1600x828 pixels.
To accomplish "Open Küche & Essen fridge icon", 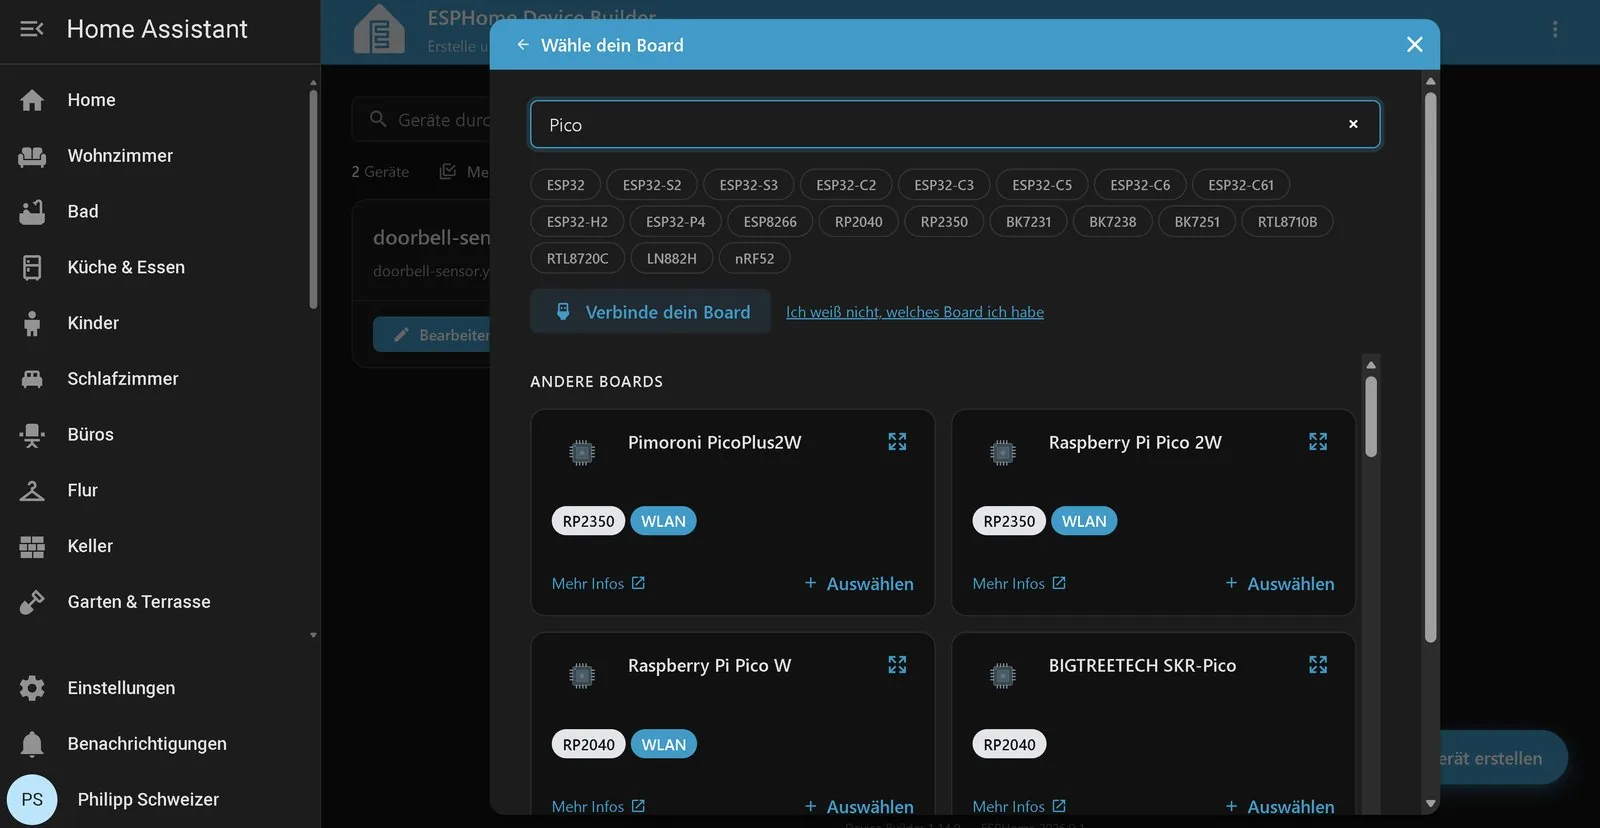I will (x=32, y=267).
